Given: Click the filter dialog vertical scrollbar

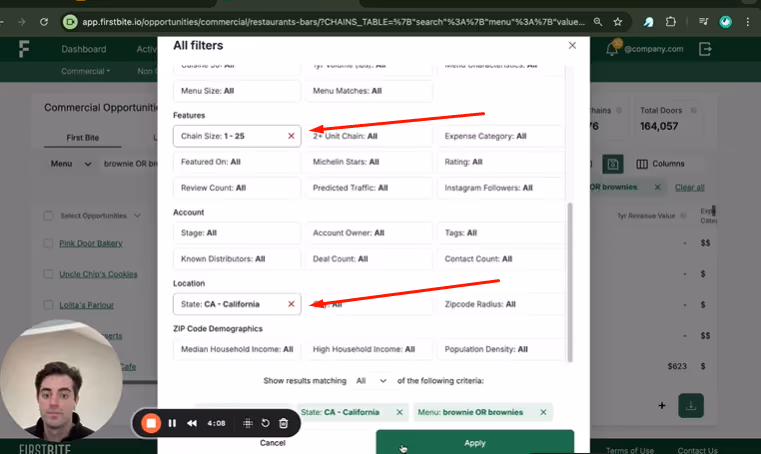Looking at the screenshot, I should (x=570, y=282).
